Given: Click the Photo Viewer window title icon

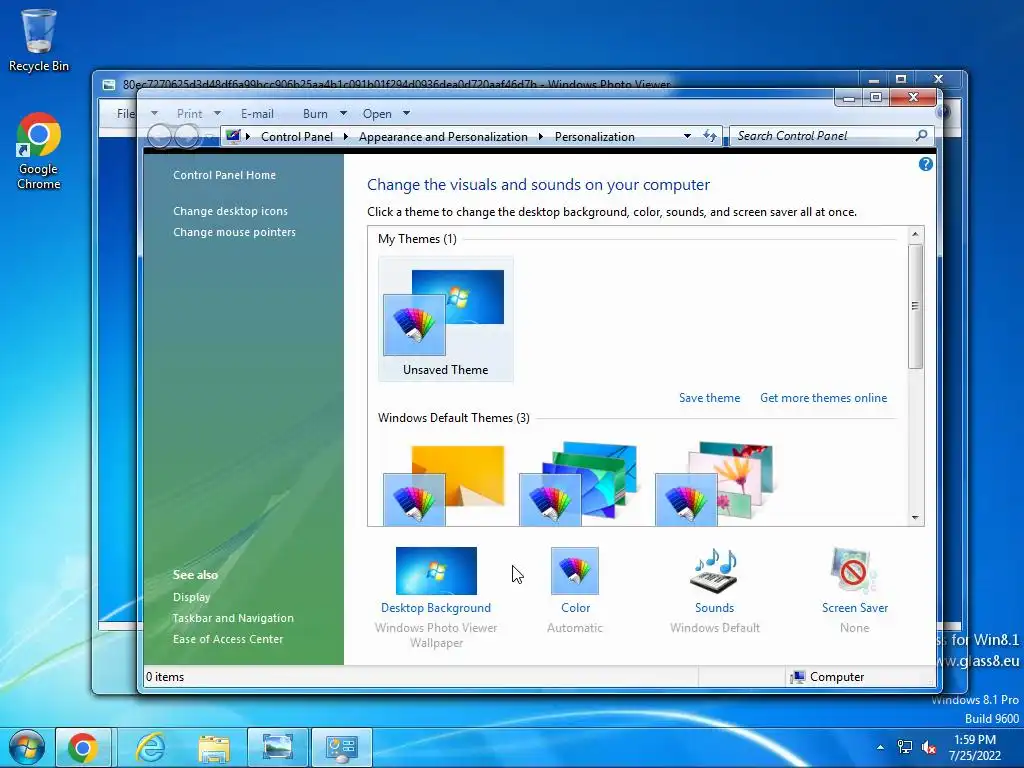Looking at the screenshot, I should 109,85.
